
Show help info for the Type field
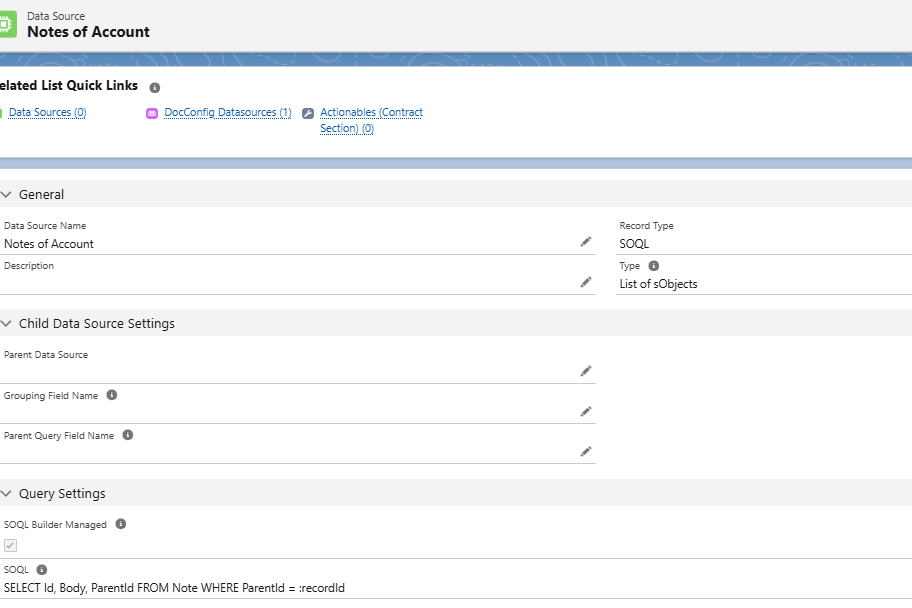click(654, 266)
